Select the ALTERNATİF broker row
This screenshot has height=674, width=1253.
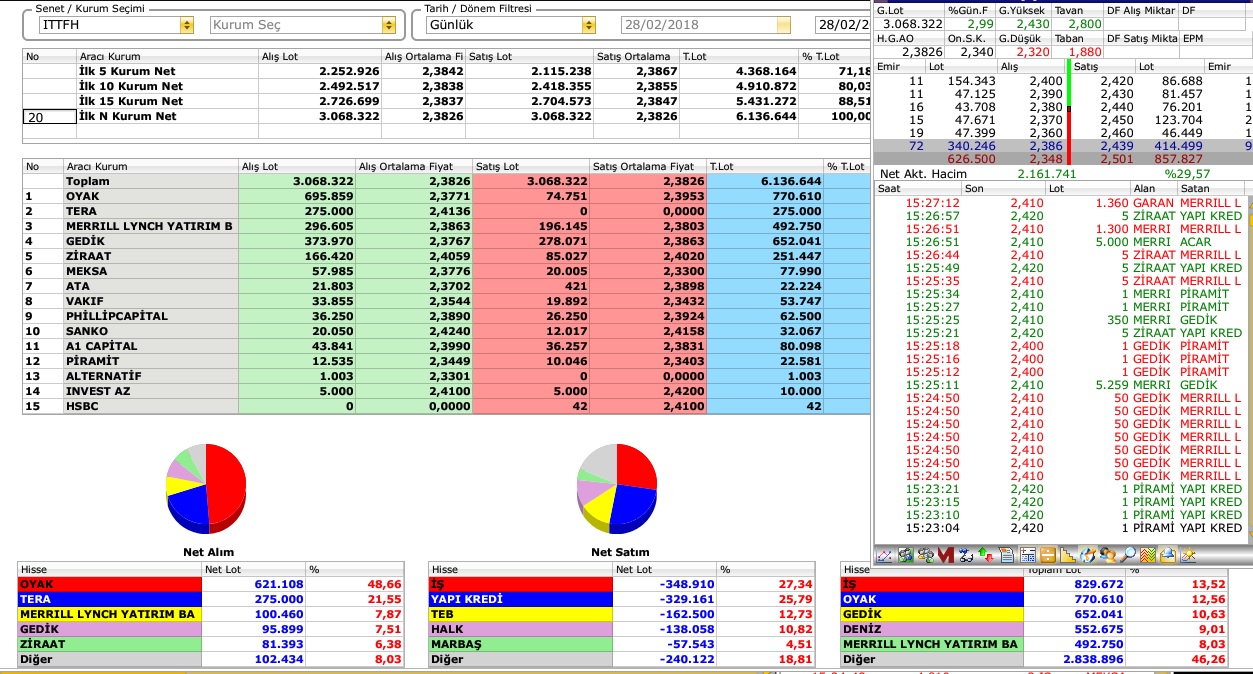[446, 376]
